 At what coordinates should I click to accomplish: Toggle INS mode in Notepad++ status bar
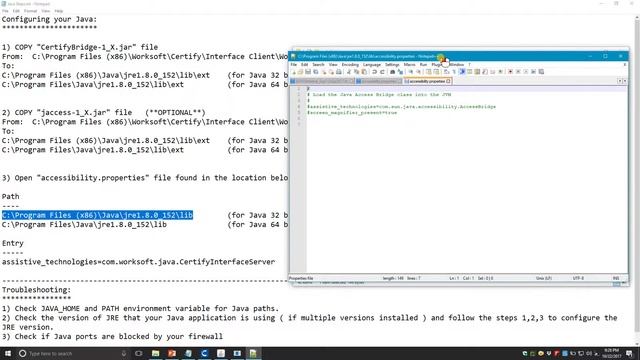(x=616, y=278)
